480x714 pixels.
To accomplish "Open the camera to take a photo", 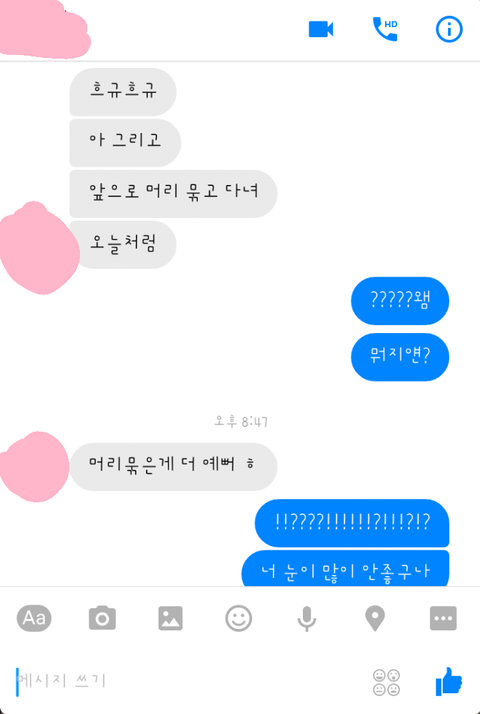I will pos(102,618).
